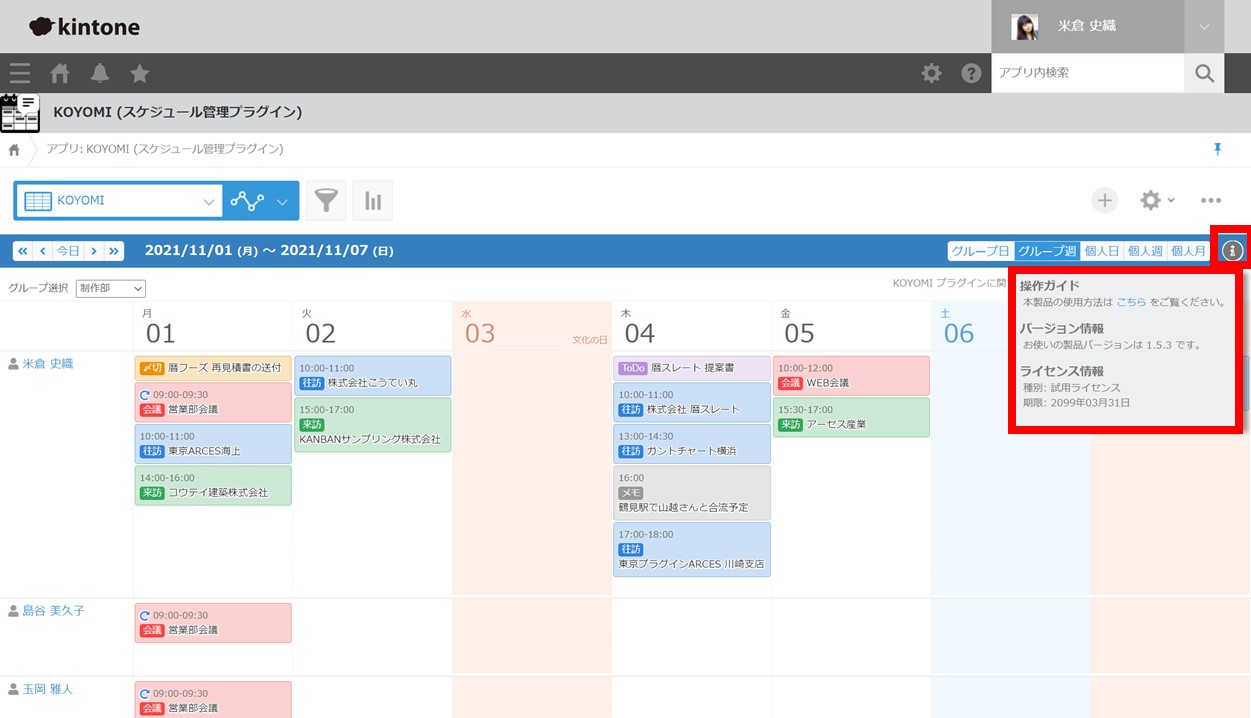Open 玉岡 雅人's calendar row link

pyautogui.click(x=47, y=689)
